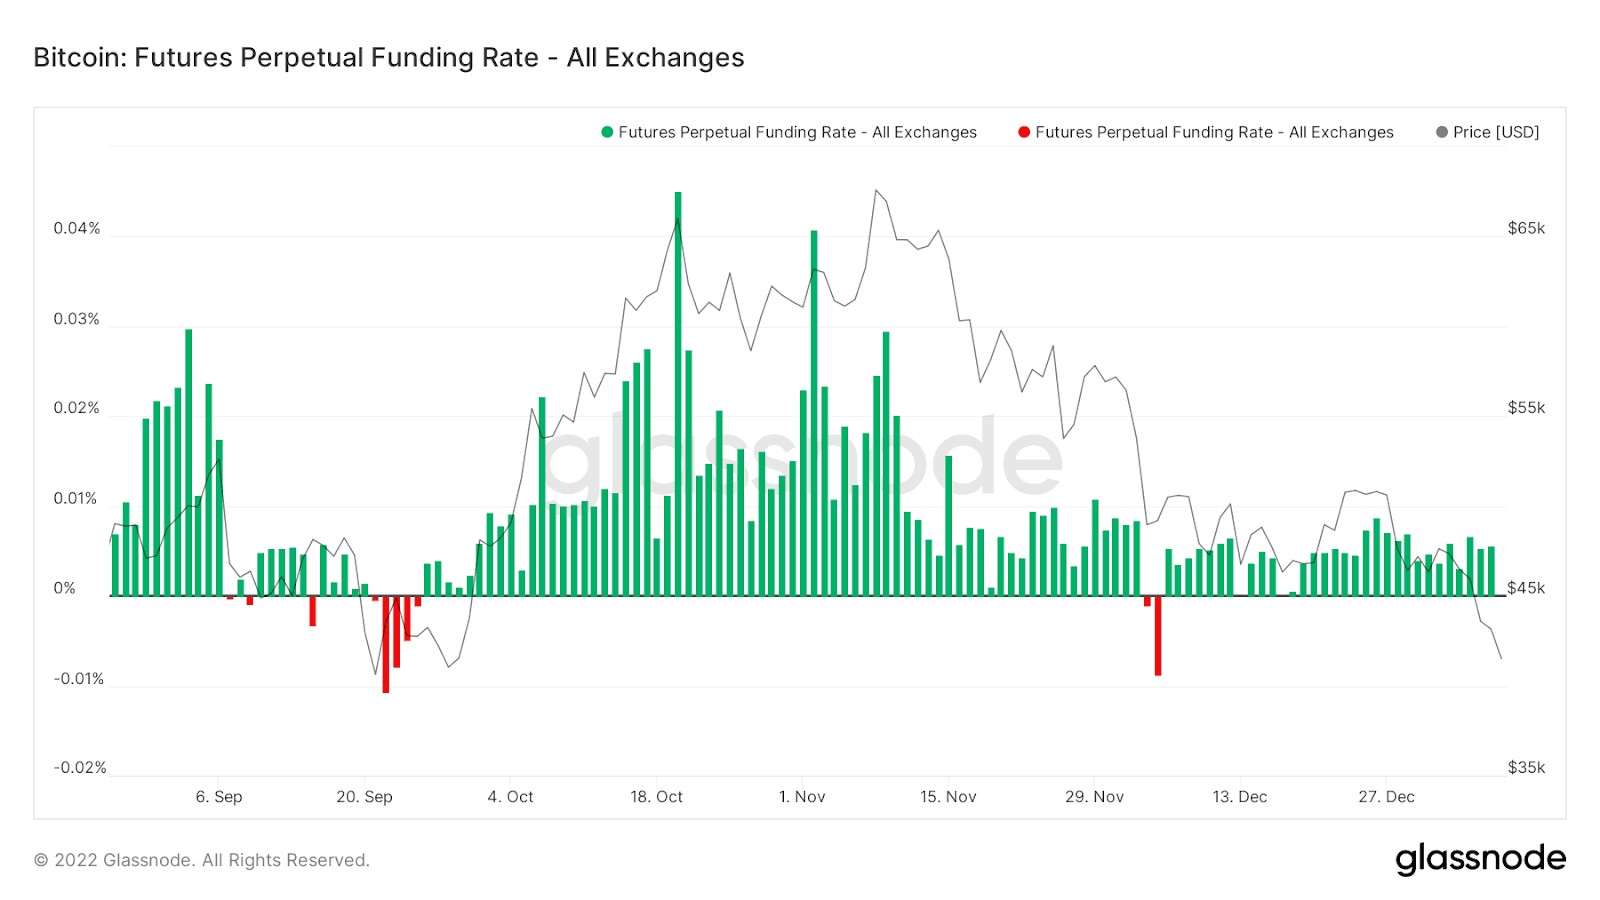Click the '$65k' price axis label
This screenshot has height=900, width=1600.
(1526, 228)
